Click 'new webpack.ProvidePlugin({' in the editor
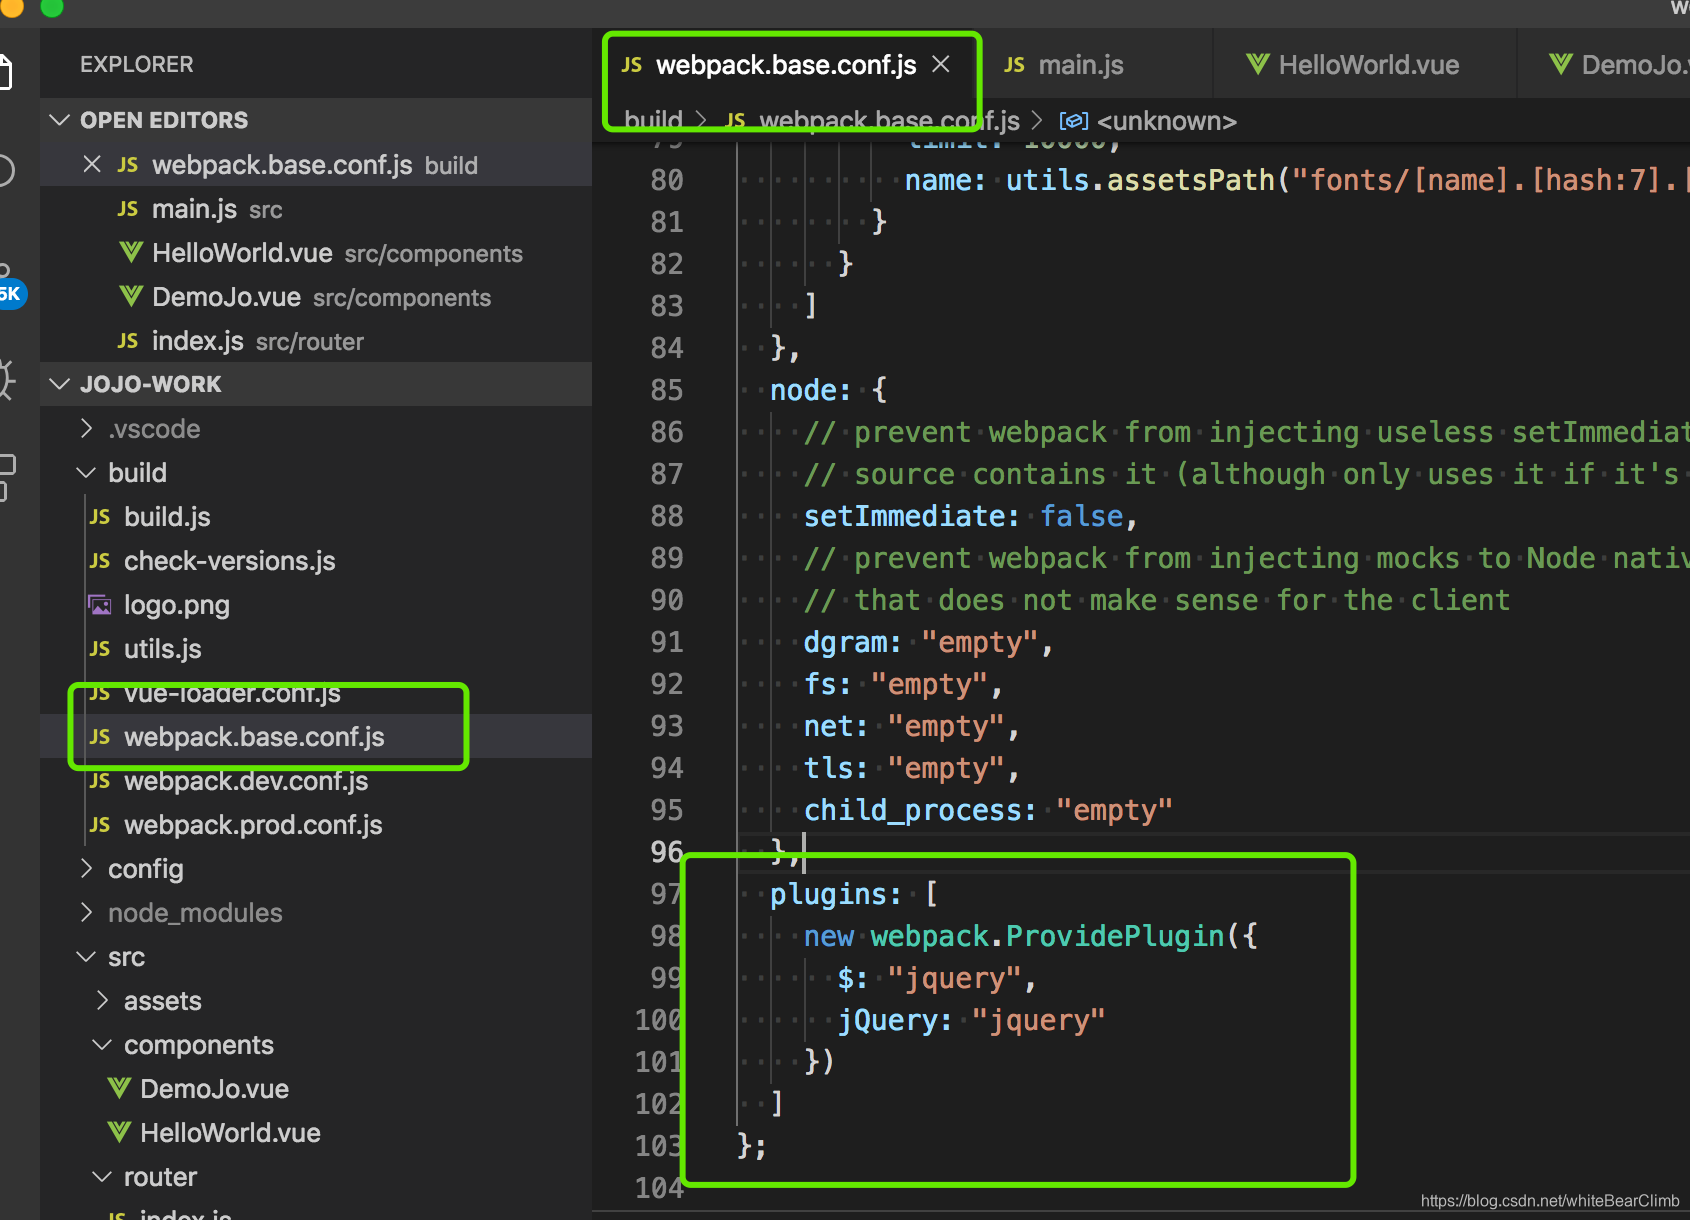This screenshot has width=1690, height=1220. click(x=1031, y=936)
